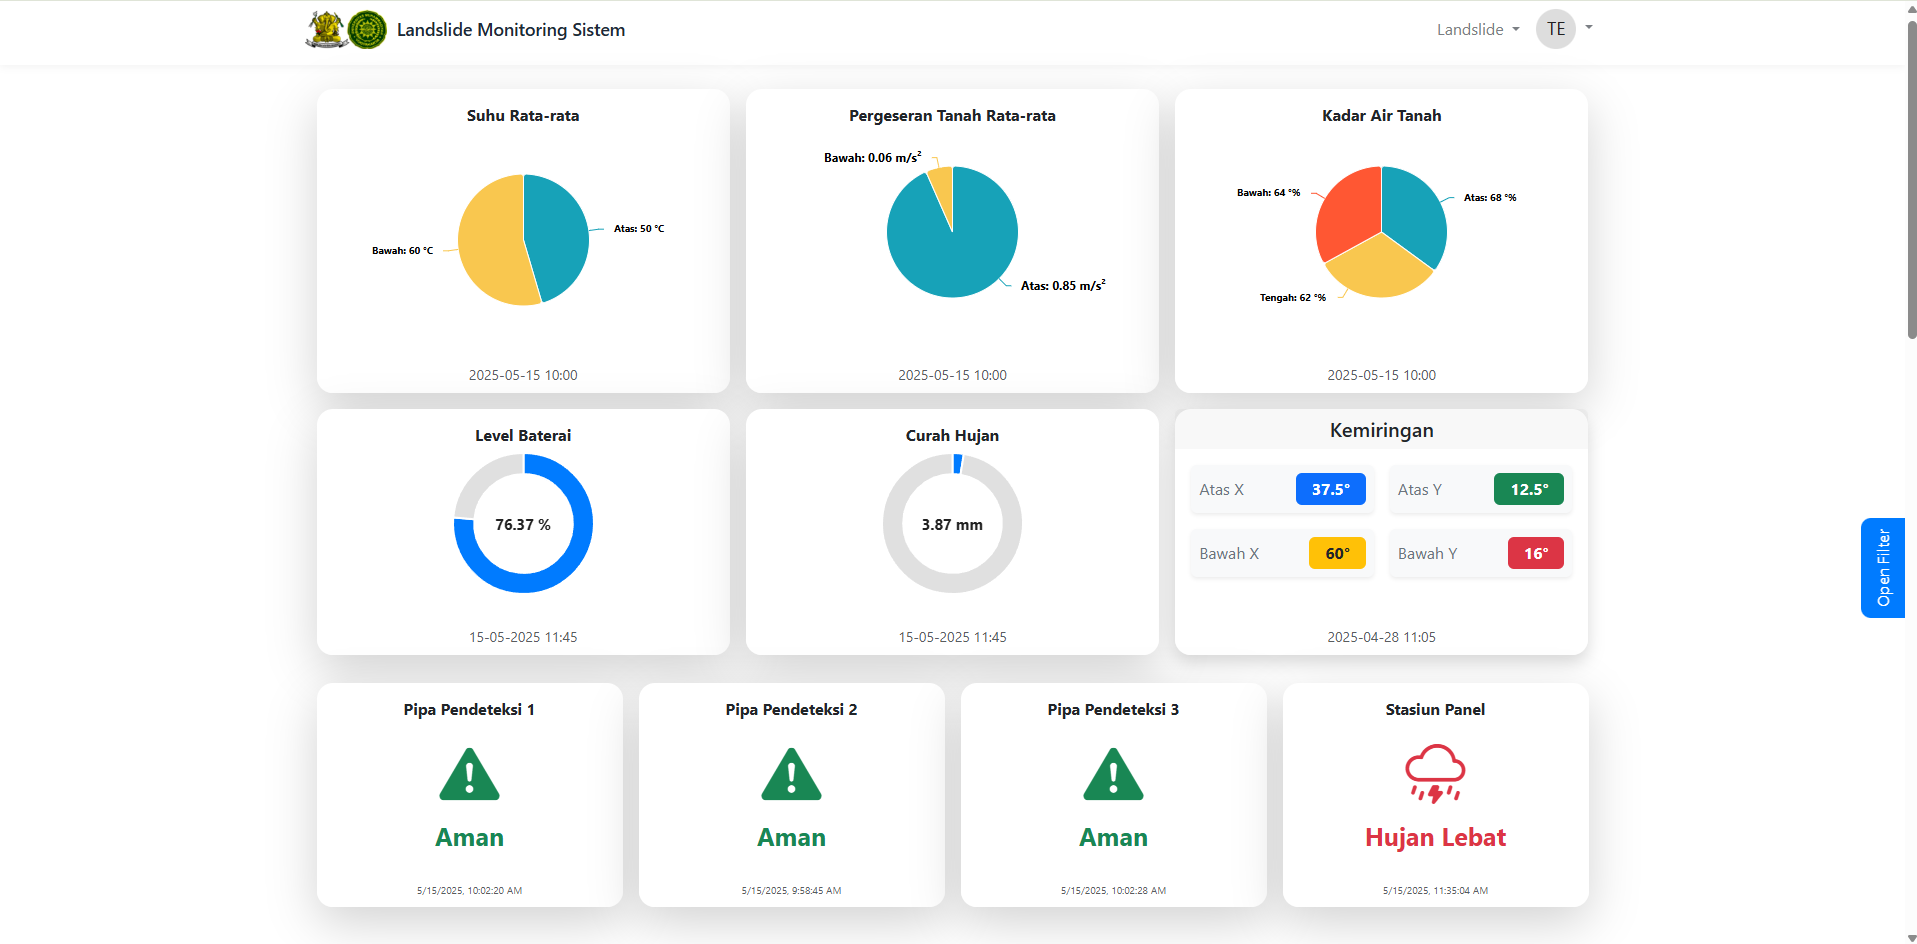This screenshot has width=1917, height=944.
Task: Open the side filter panel
Action: (x=1882, y=567)
